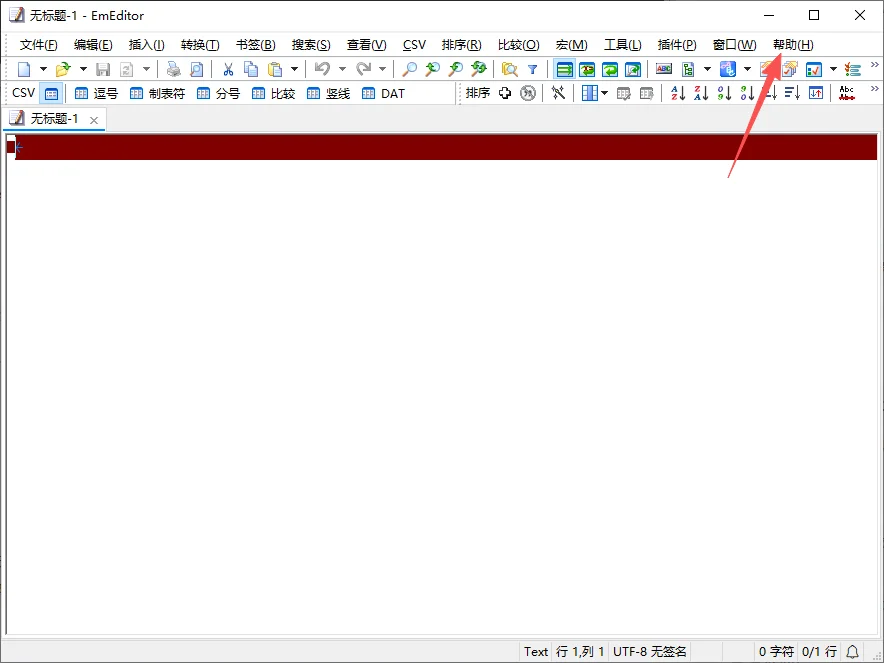Click the Copy icon
884x663 pixels.
[x=251, y=69]
